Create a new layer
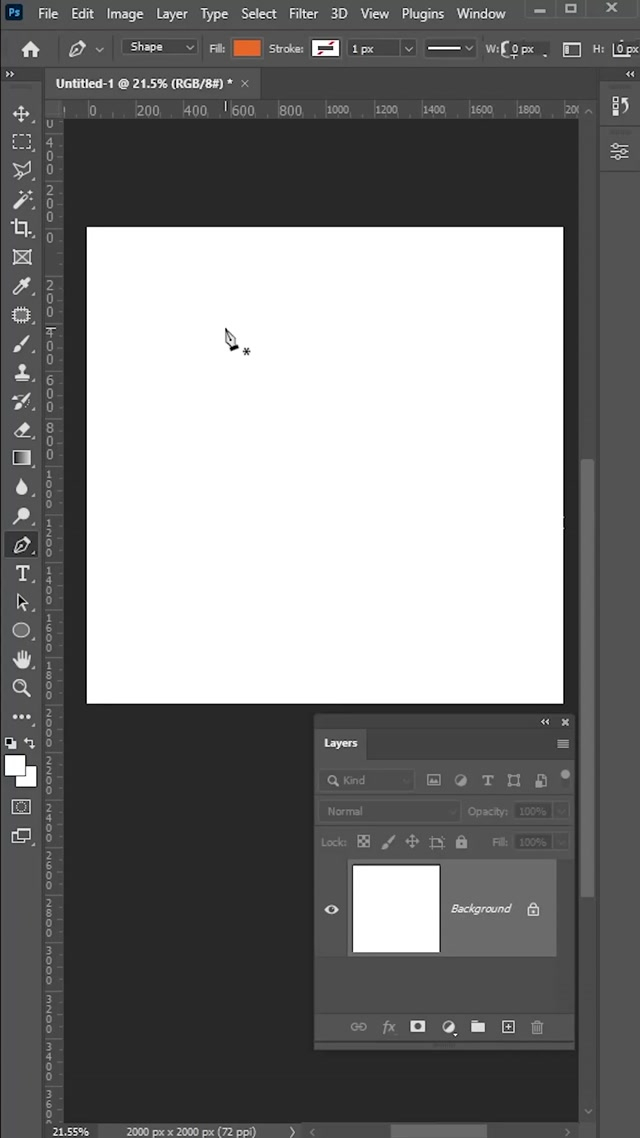The image size is (640, 1138). click(x=508, y=1026)
